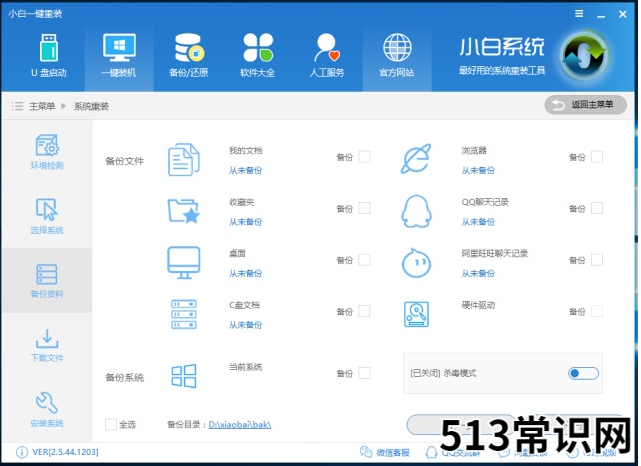The width and height of the screenshot is (641, 466).
Task: Click 主菜单 in breadcrumb
Action: [x=42, y=106]
